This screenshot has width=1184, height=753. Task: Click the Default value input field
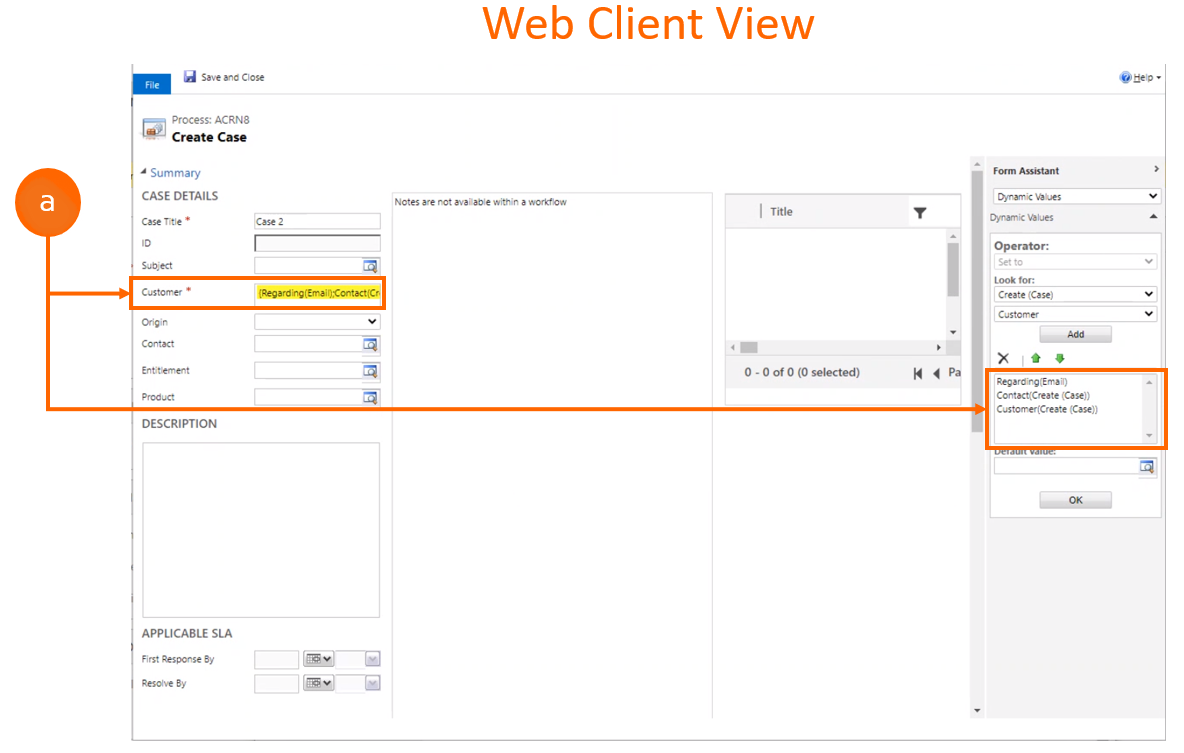(x=1065, y=467)
